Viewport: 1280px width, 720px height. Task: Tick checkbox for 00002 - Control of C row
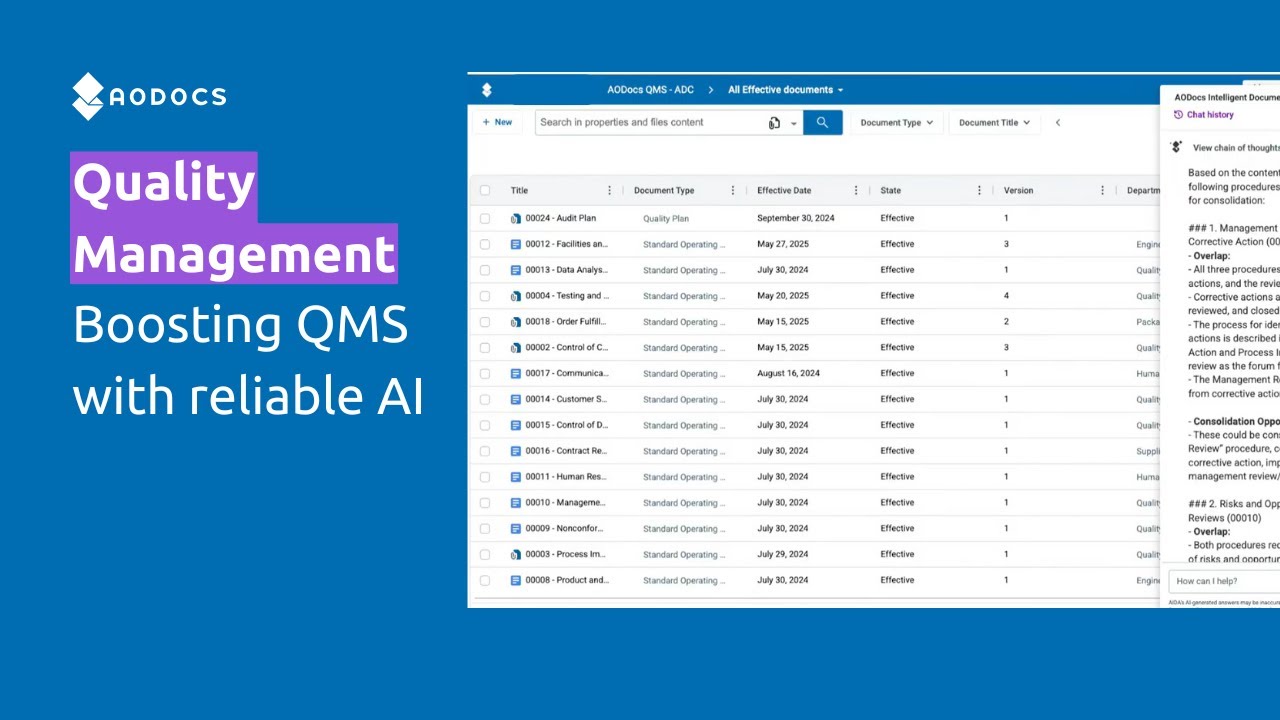tap(485, 348)
